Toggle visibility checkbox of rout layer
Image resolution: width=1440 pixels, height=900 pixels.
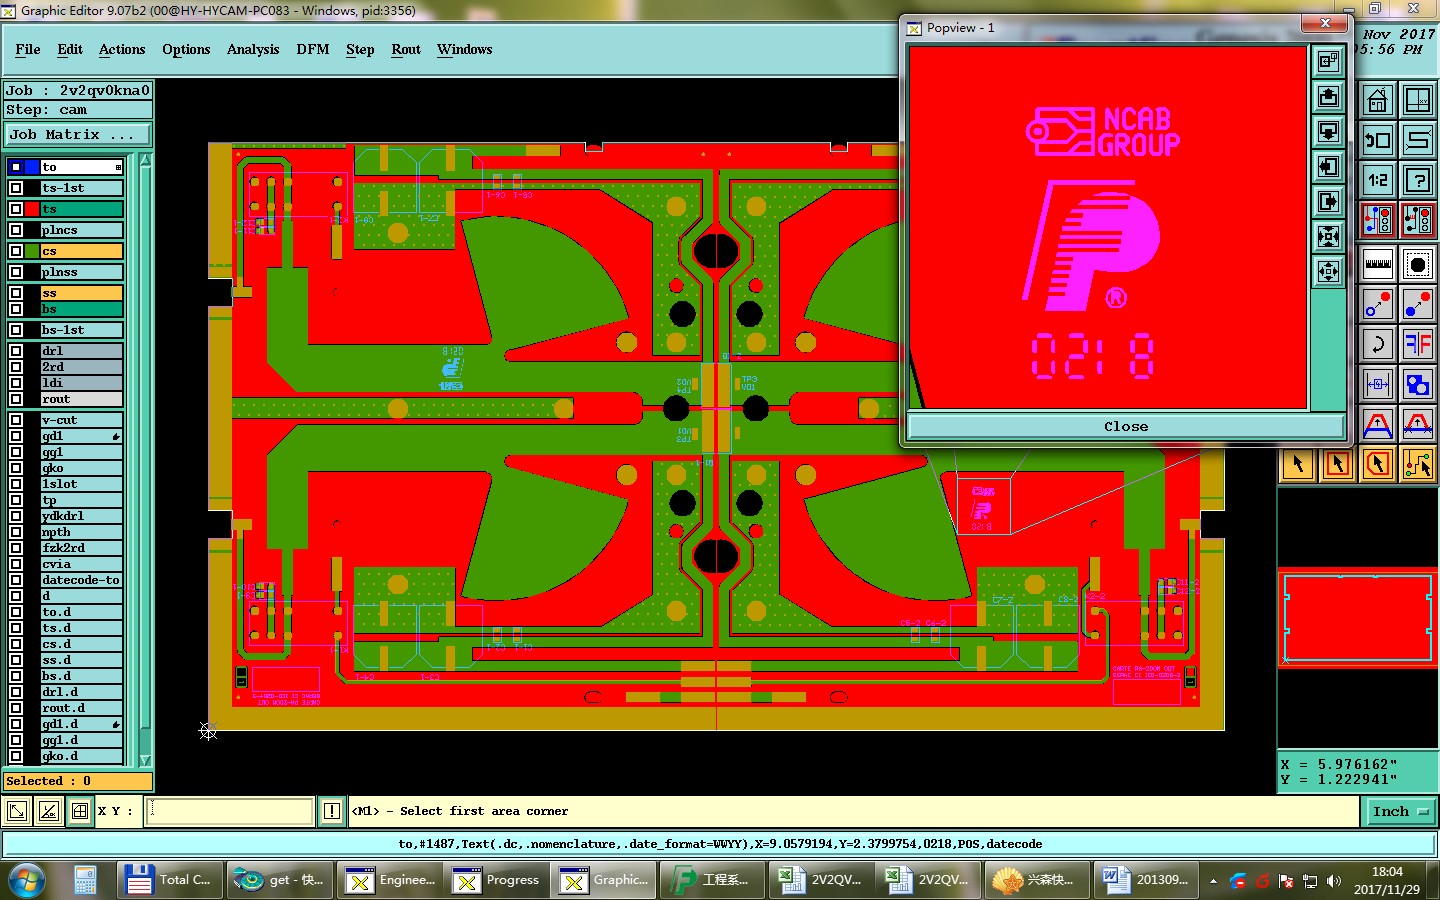[x=16, y=399]
